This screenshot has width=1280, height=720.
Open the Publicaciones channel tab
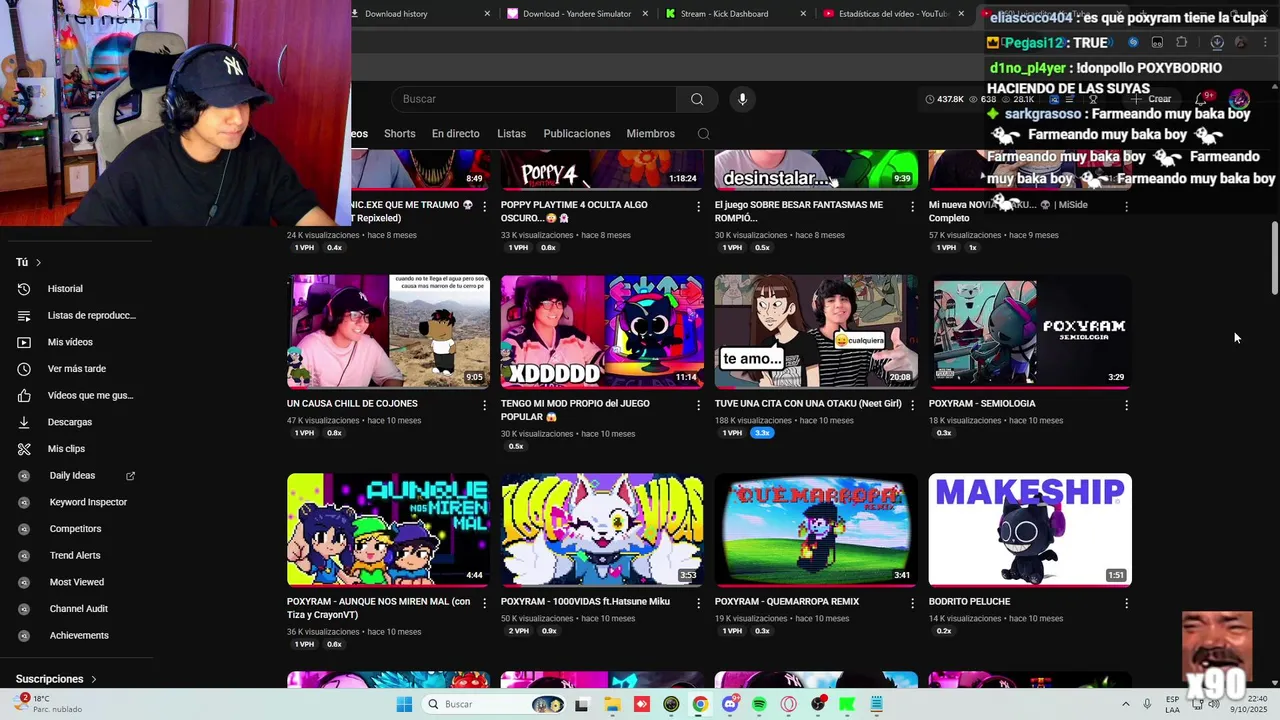(576, 134)
